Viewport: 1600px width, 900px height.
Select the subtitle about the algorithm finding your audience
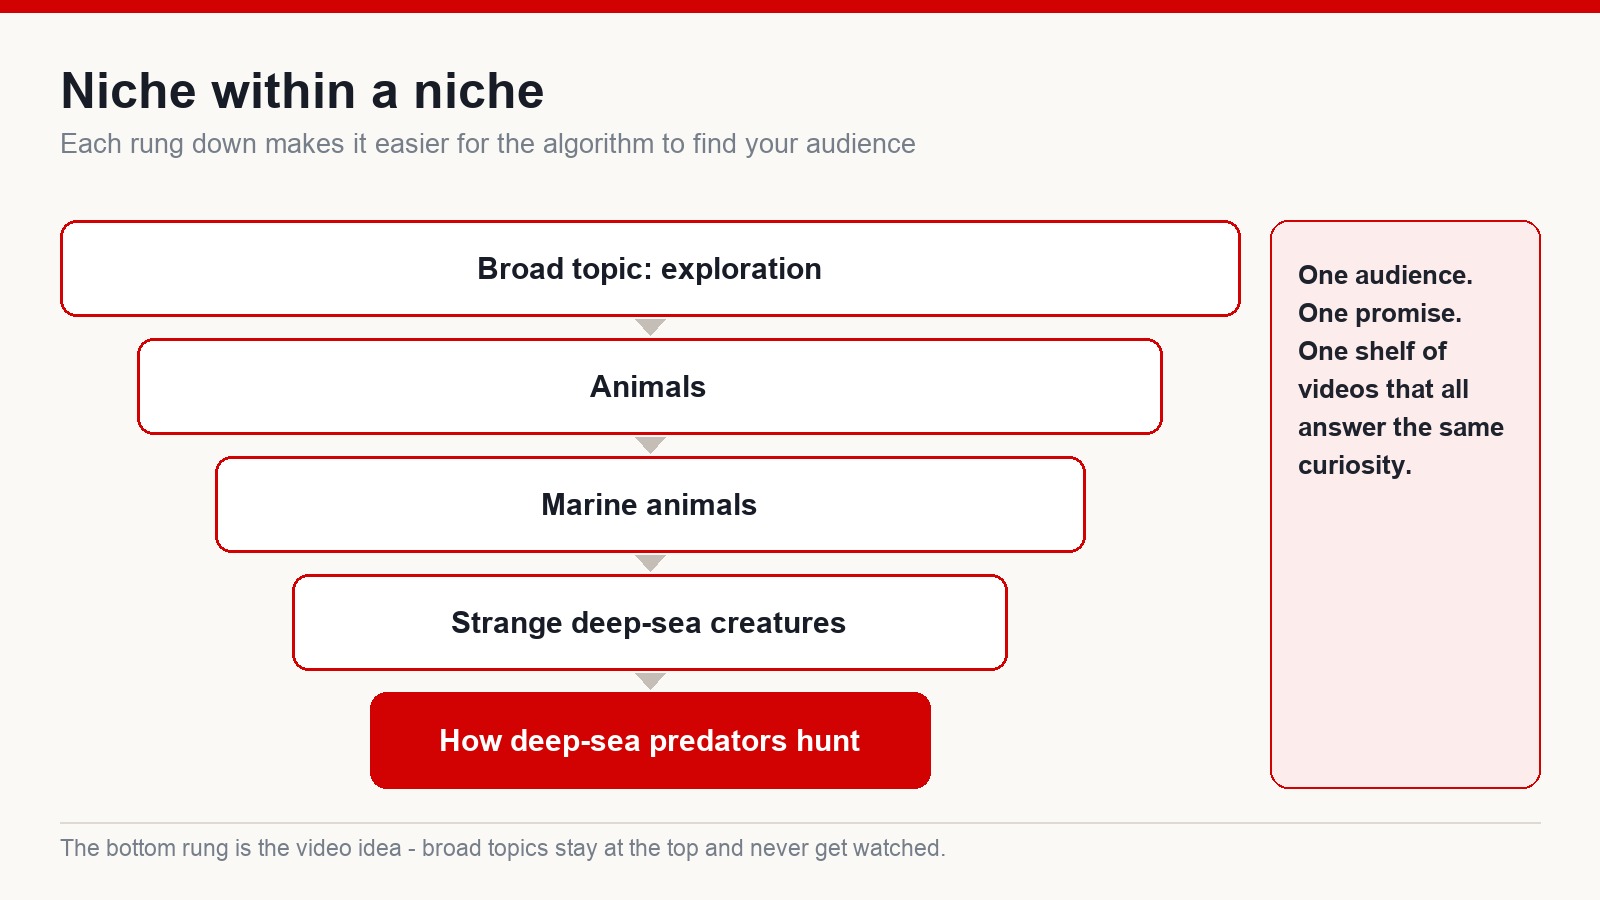488,144
